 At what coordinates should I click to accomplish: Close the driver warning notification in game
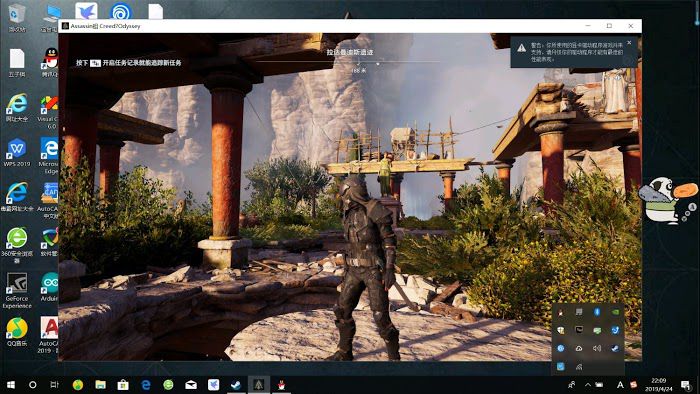629,43
